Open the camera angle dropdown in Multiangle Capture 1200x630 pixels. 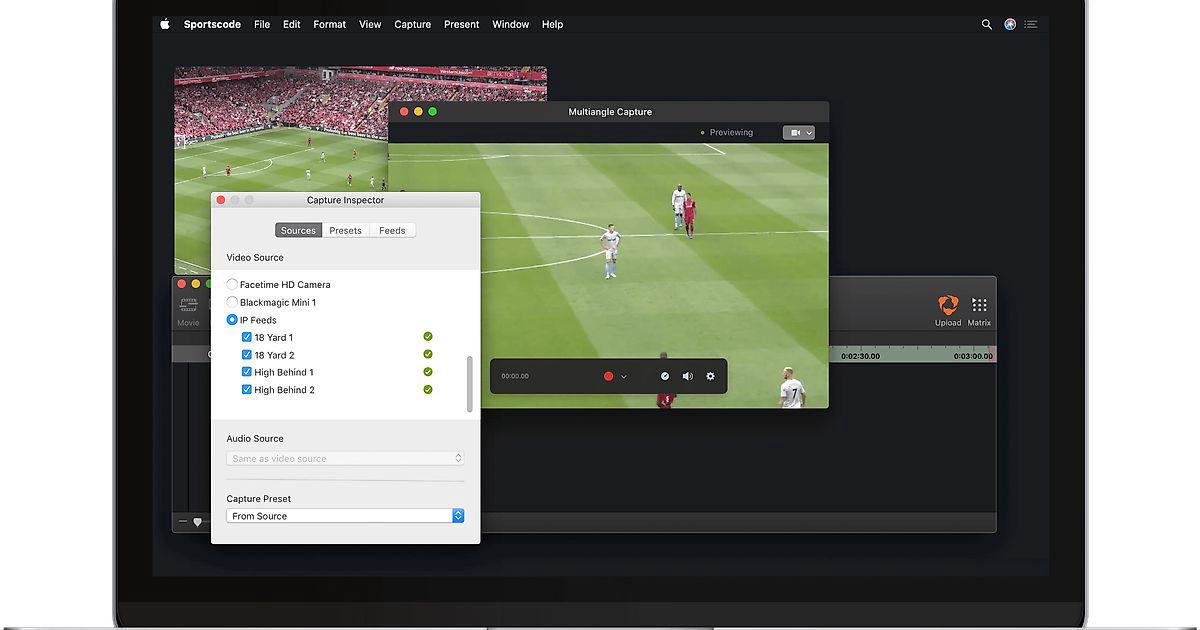[798, 132]
